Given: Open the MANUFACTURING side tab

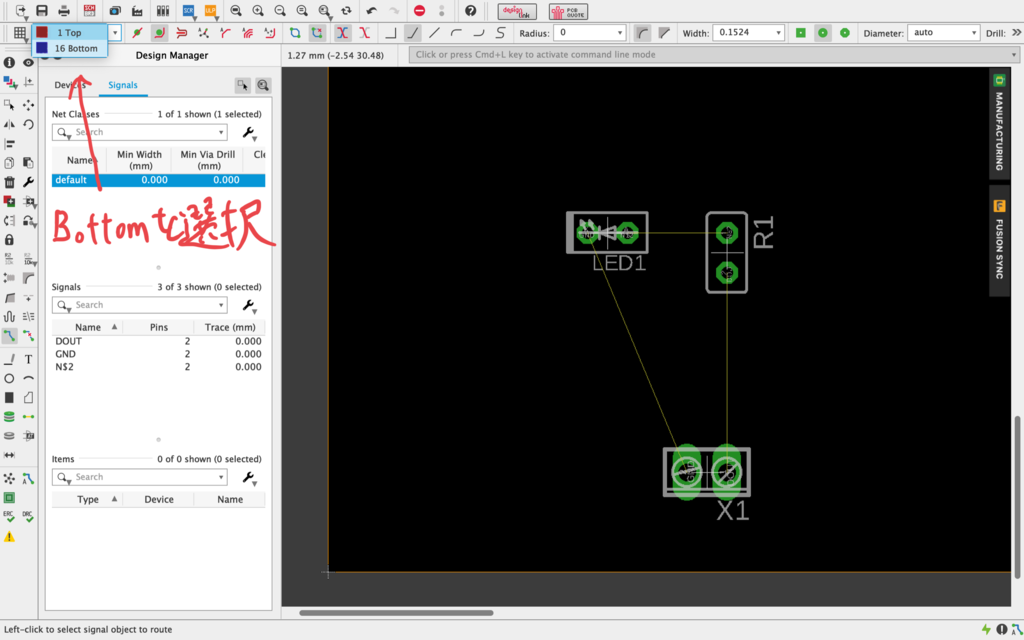Looking at the screenshot, I should coord(999,123).
